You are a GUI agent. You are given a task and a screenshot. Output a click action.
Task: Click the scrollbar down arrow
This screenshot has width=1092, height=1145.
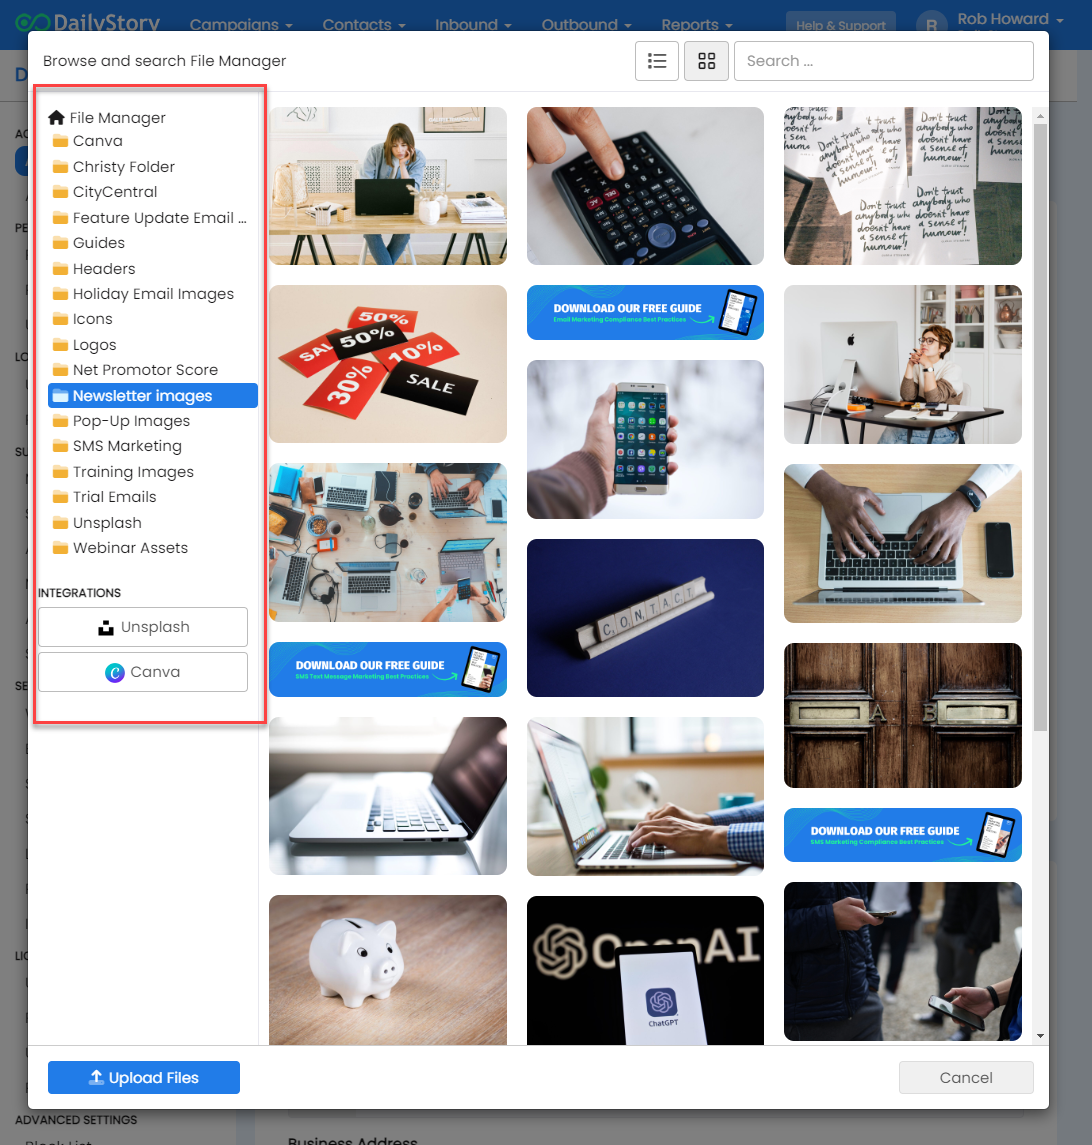point(1040,1035)
